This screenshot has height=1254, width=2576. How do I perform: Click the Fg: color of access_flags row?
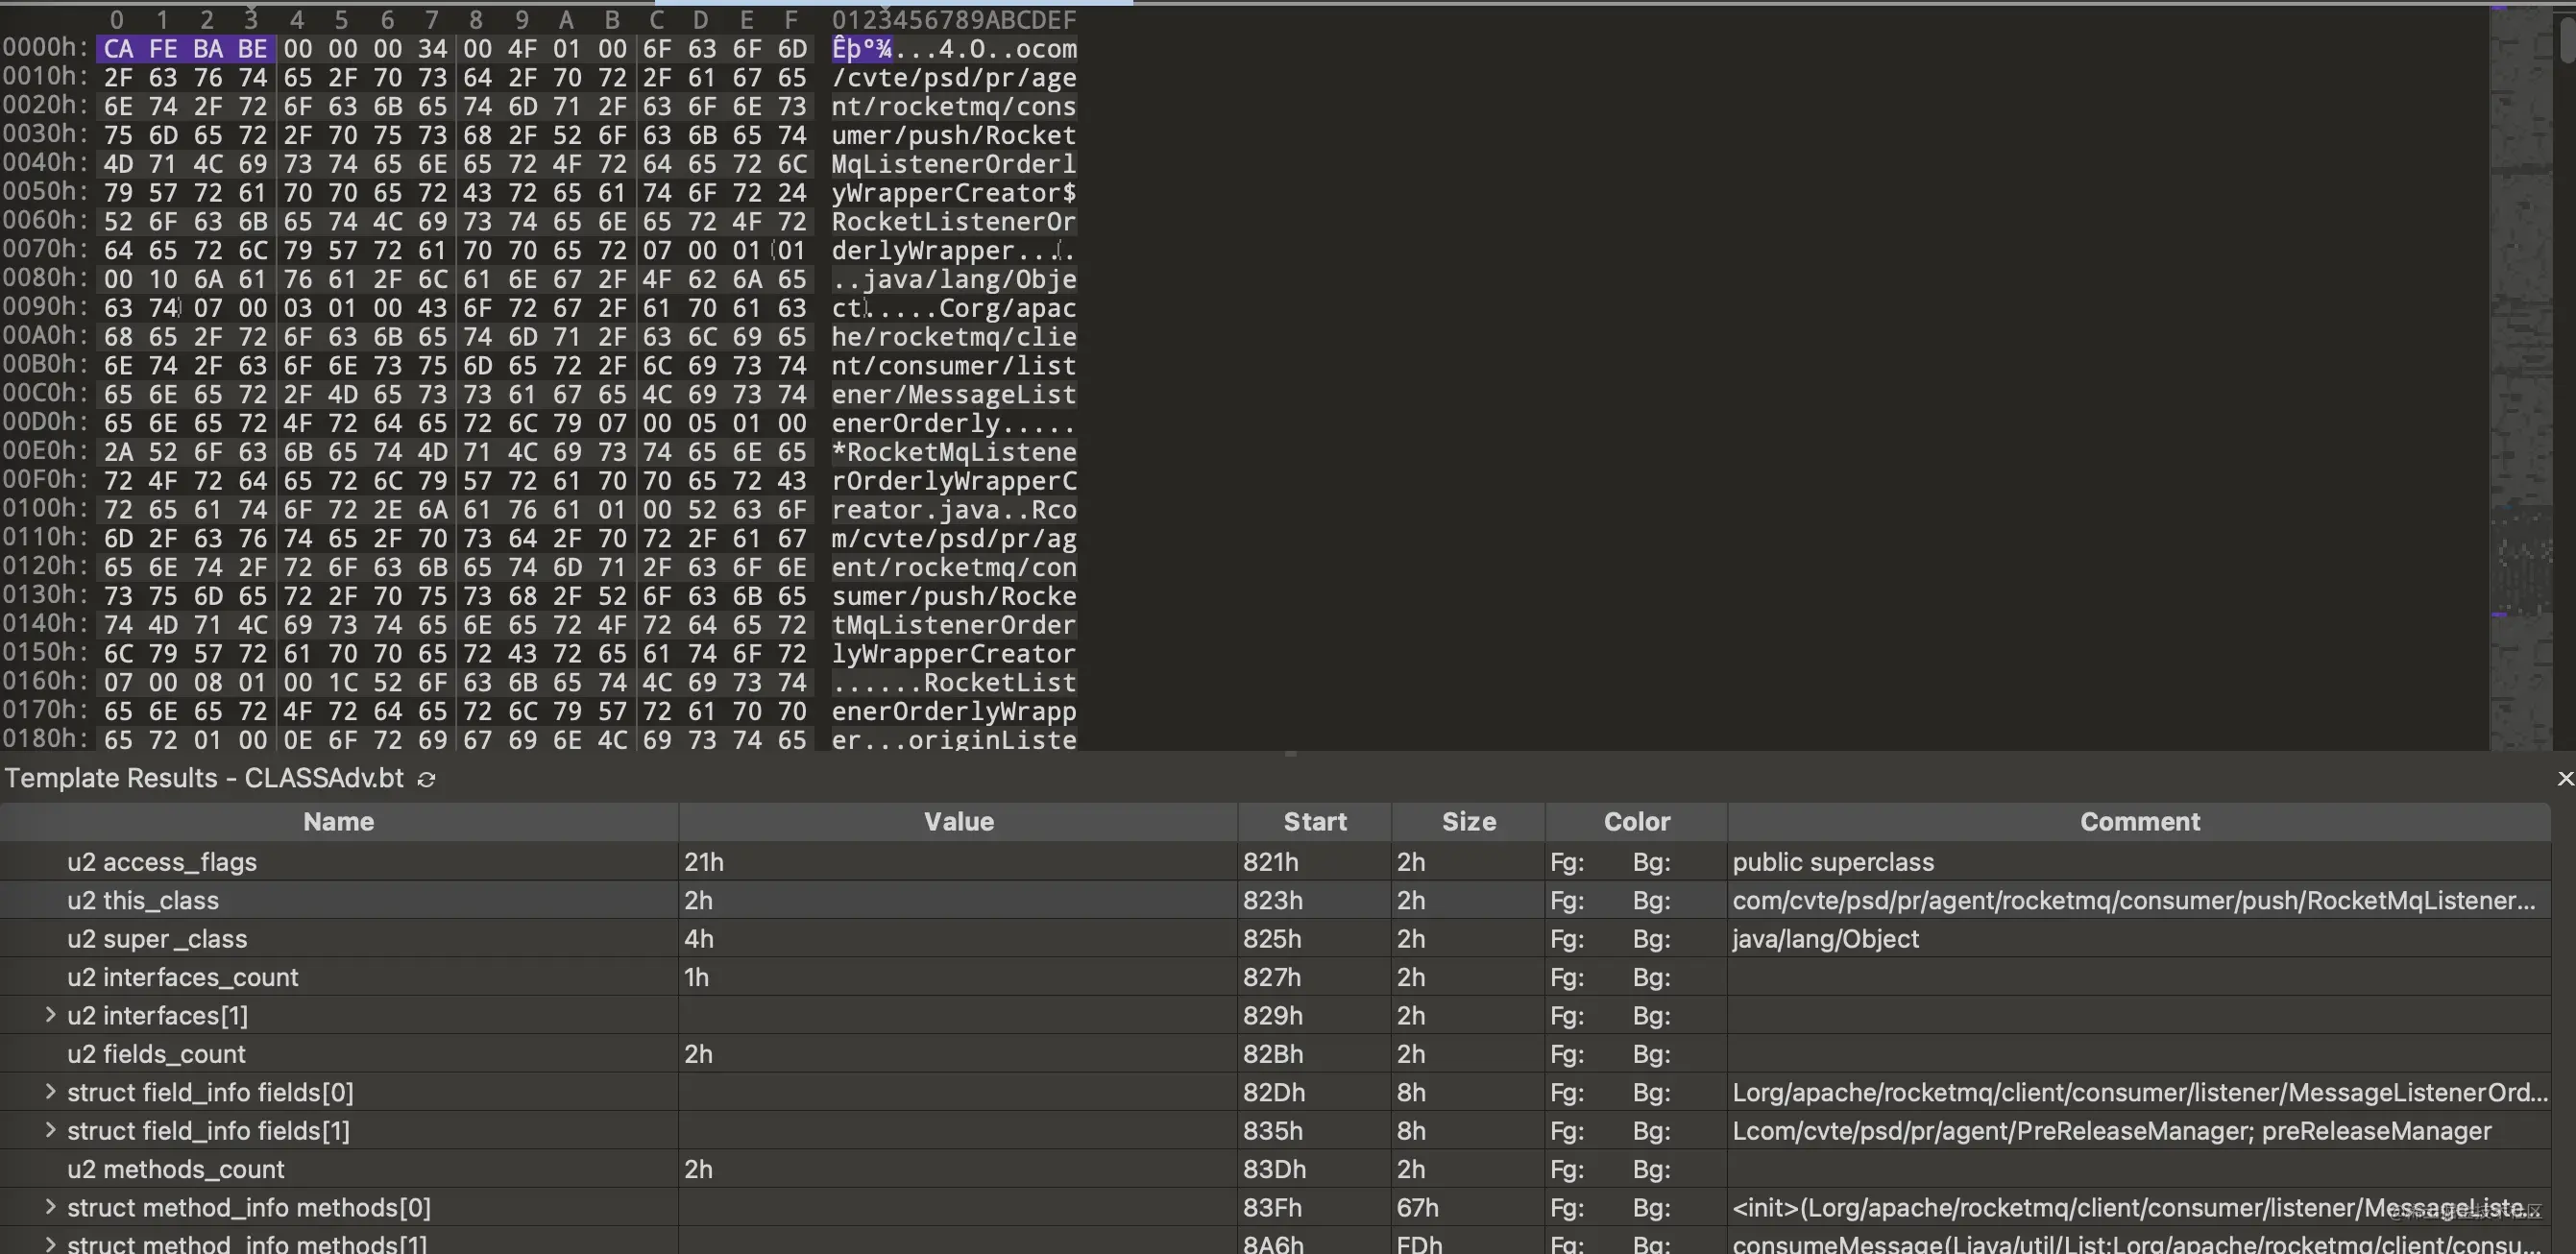pos(1567,862)
